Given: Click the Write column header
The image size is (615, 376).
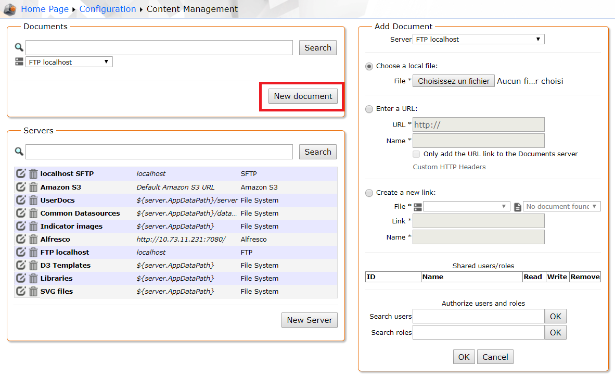Looking at the screenshot, I should pyautogui.click(x=557, y=277).
